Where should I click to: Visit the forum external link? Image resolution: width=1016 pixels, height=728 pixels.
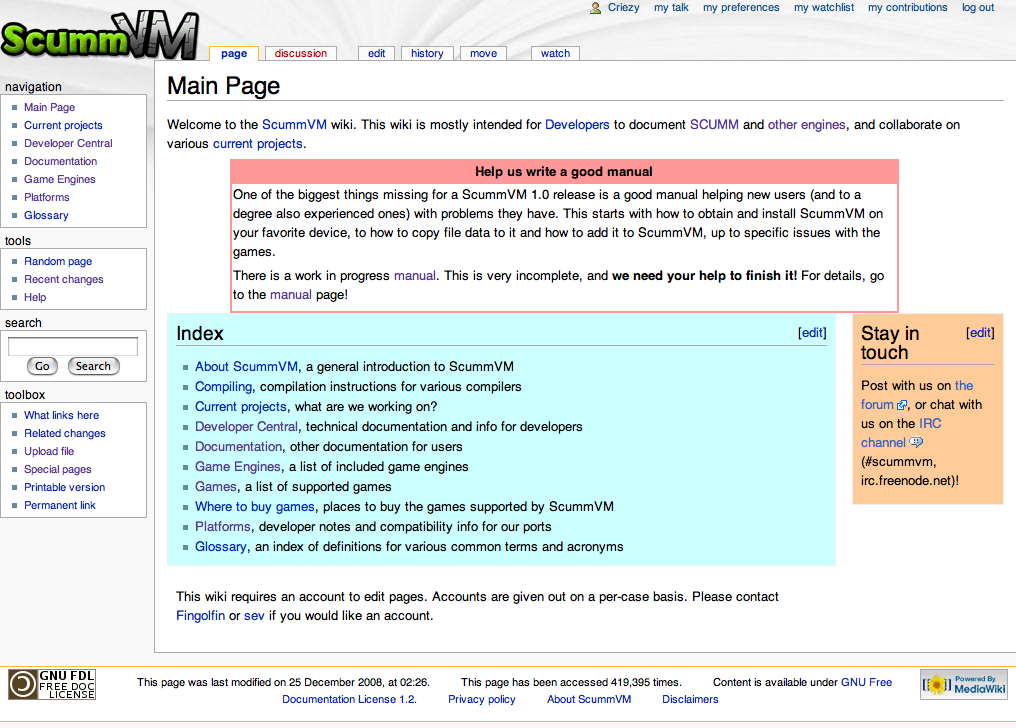click(x=877, y=405)
